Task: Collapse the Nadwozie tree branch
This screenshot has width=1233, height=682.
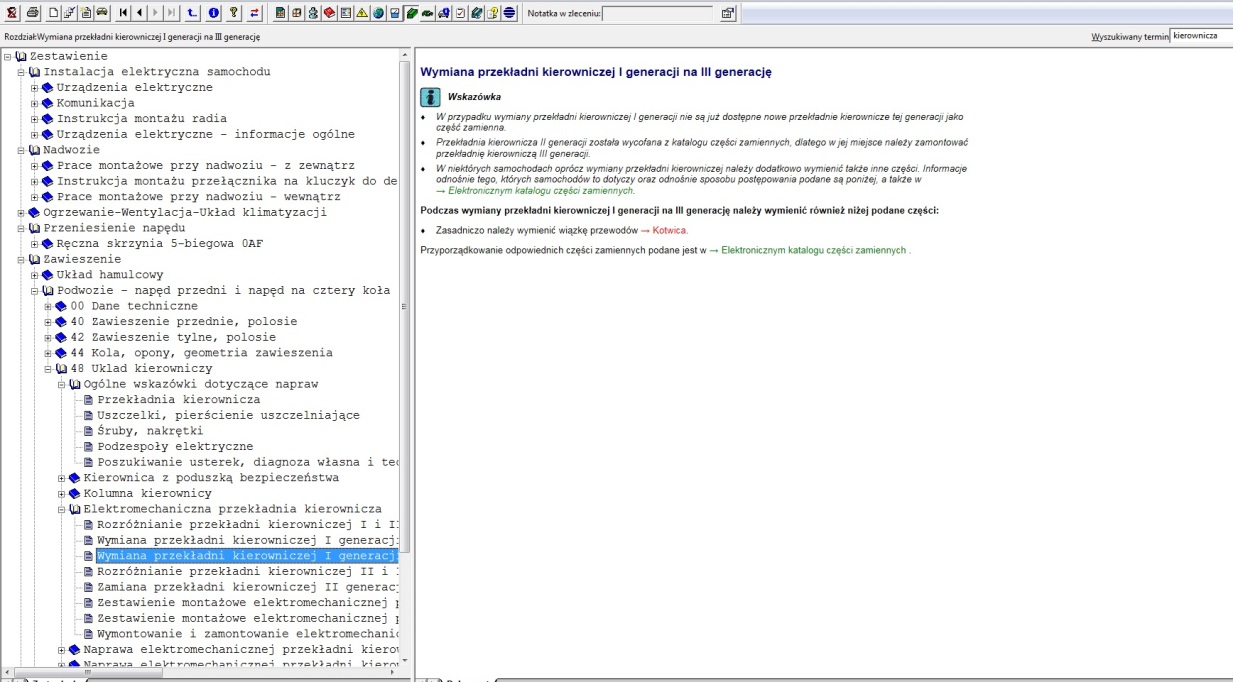Action: (21, 150)
